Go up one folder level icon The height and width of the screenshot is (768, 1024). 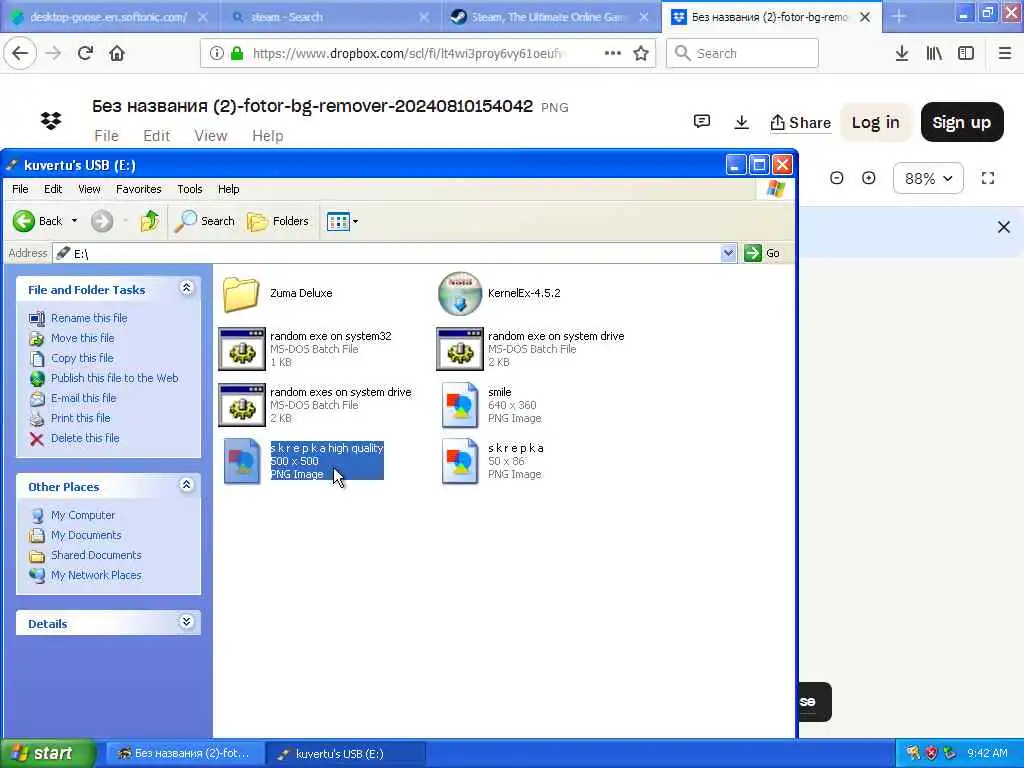click(150, 221)
